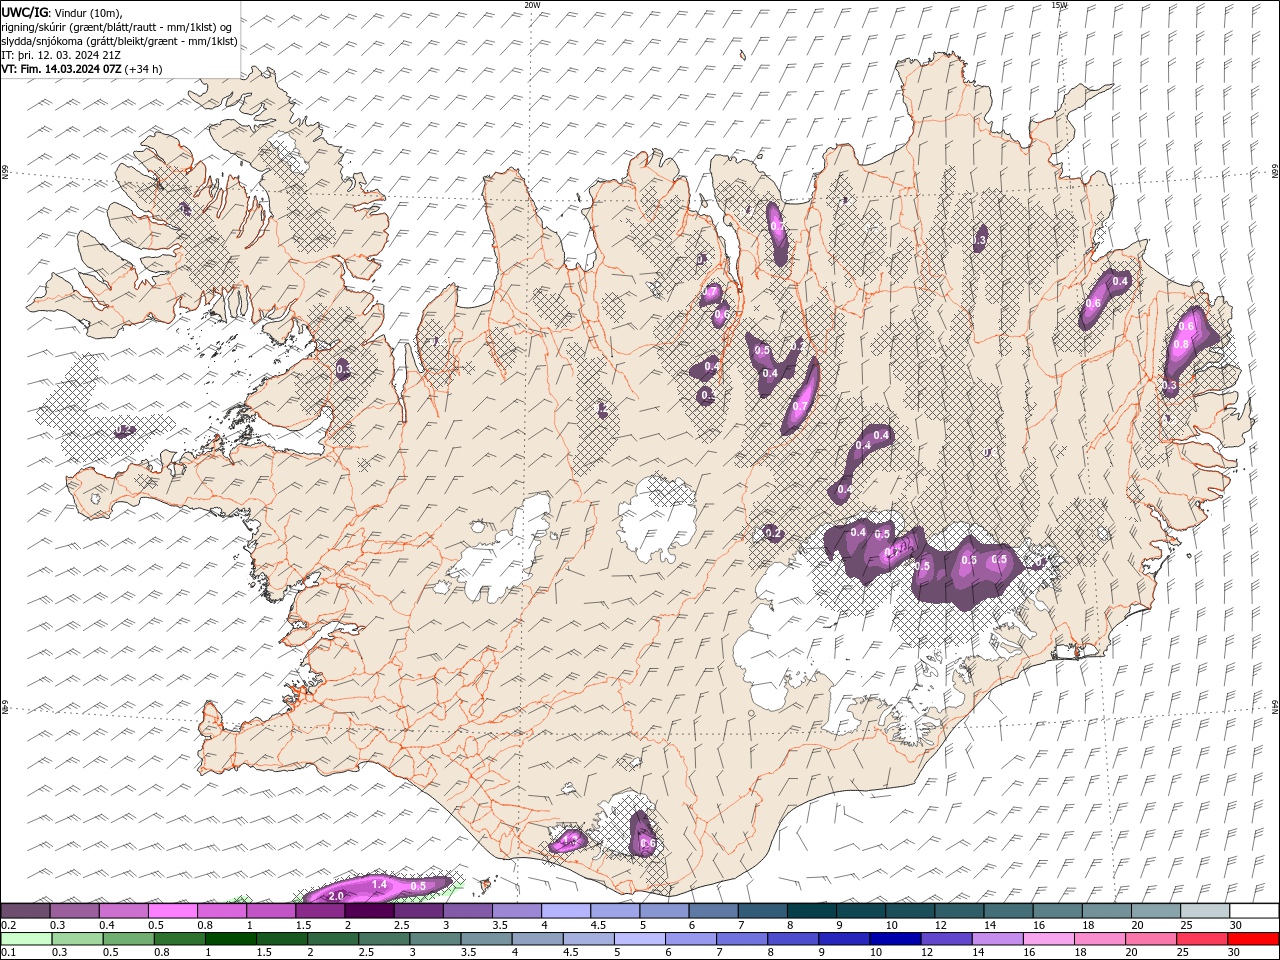Select the lower legend swatch between 1 and 1.5
The image size is (1280, 960).
(x=231, y=939)
